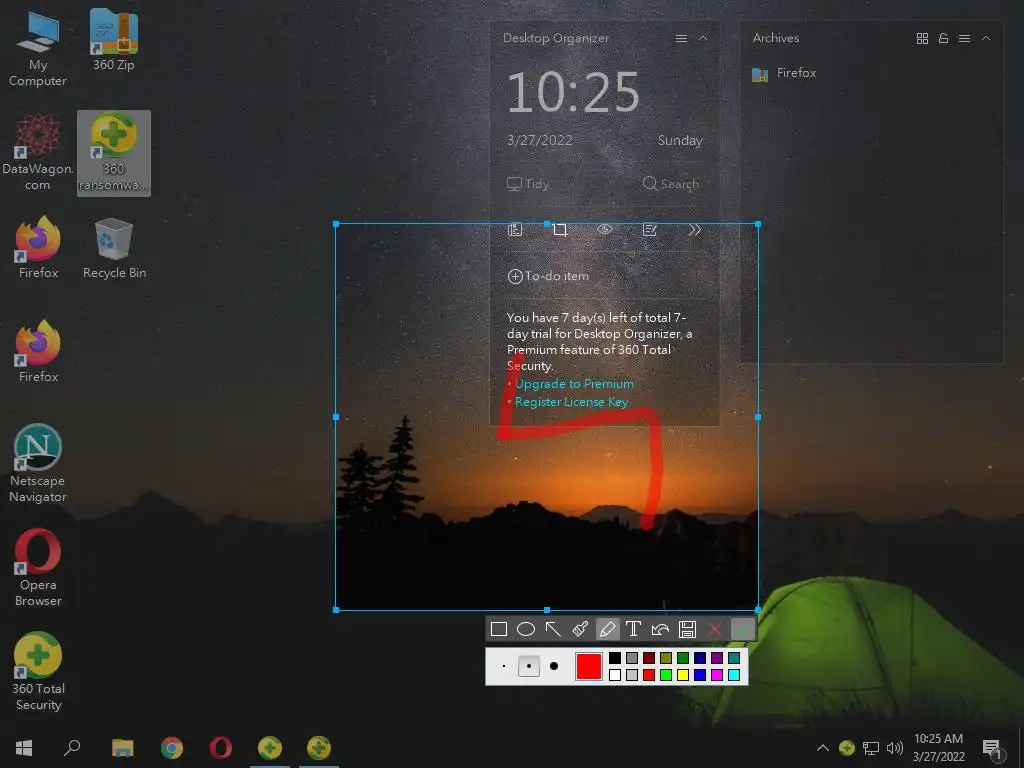Pick the olive color swatch

pos(665,658)
